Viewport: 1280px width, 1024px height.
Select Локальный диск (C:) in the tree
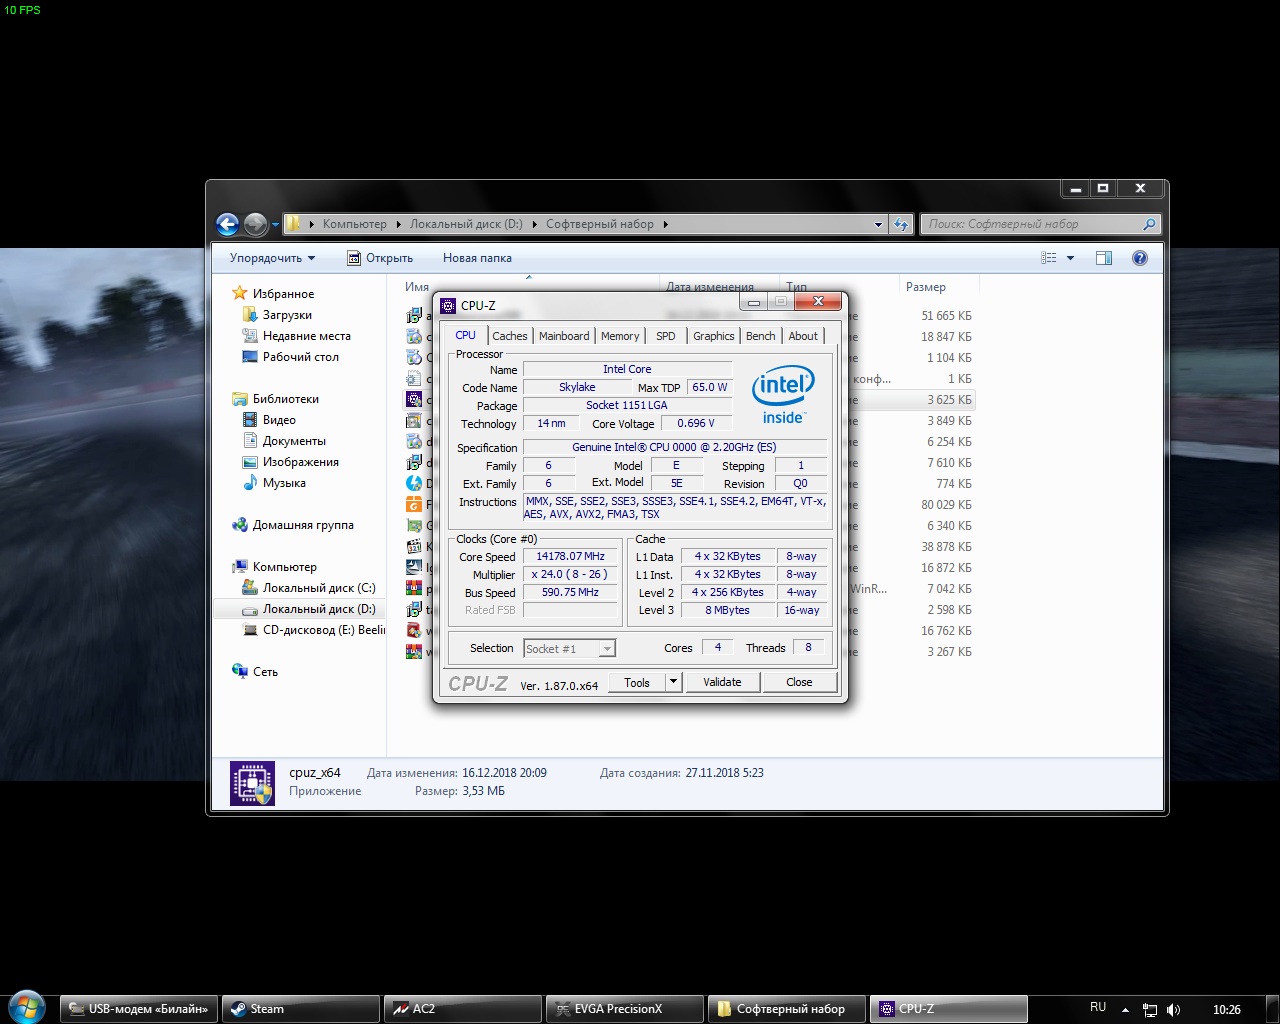click(x=319, y=588)
